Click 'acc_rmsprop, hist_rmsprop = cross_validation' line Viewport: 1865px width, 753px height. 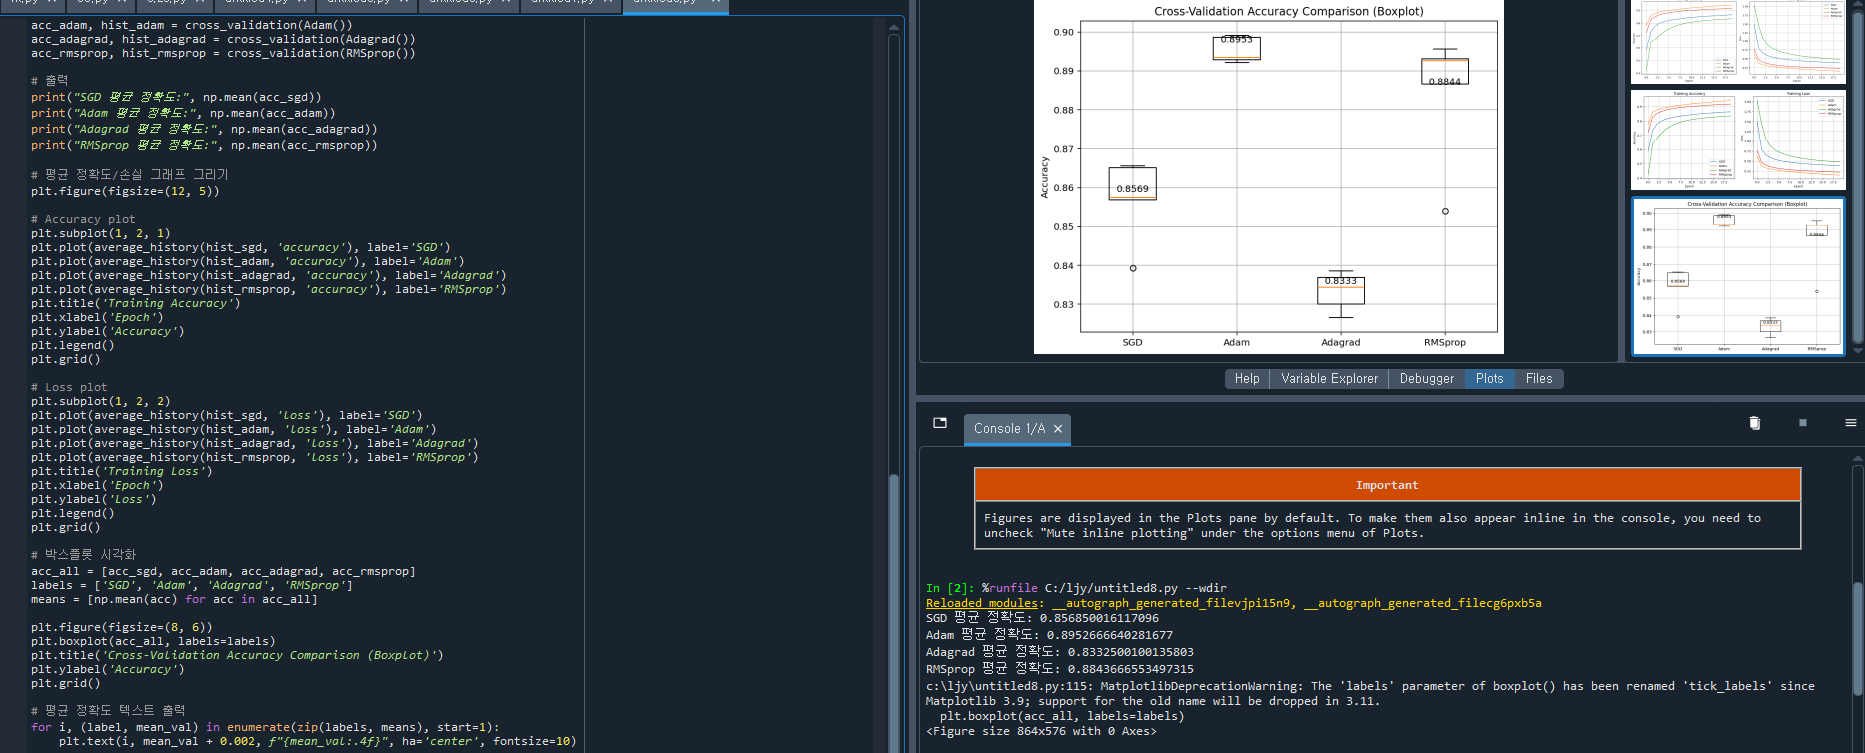coord(223,53)
